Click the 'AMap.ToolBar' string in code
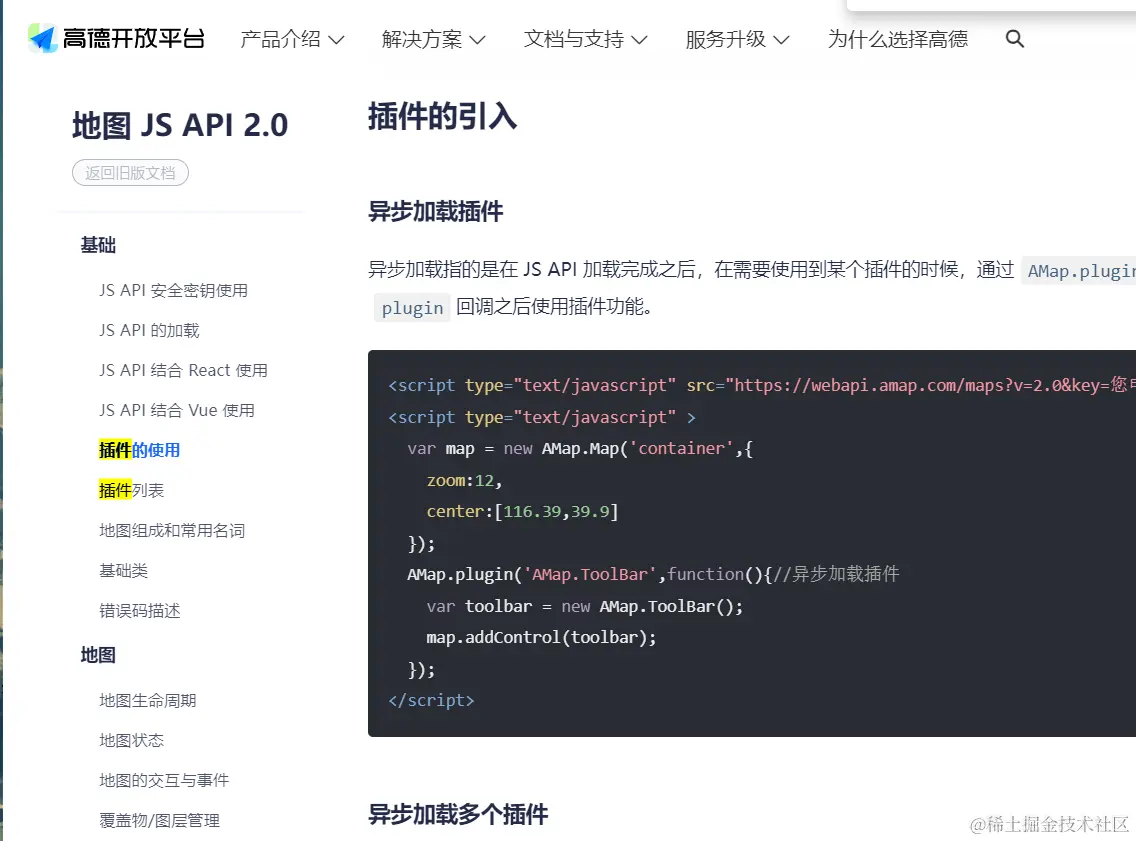Viewport: 1136px width, 841px height. [x=589, y=574]
